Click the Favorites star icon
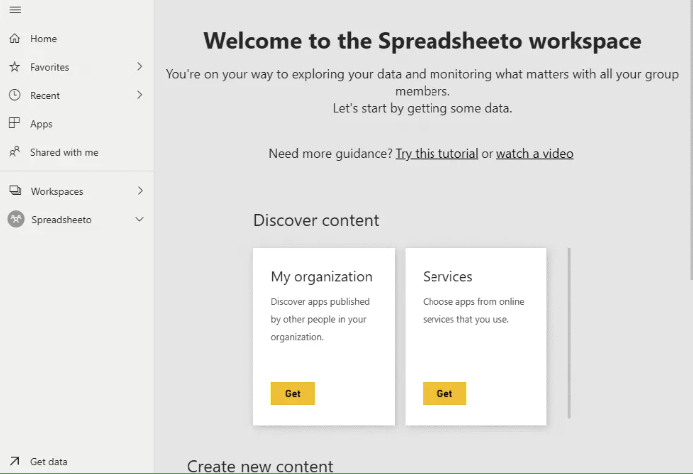This screenshot has width=693, height=474. [14, 67]
